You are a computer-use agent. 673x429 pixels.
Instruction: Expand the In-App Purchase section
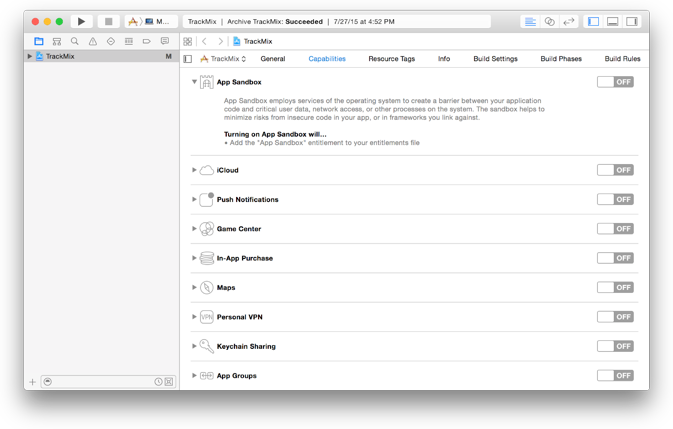194,258
